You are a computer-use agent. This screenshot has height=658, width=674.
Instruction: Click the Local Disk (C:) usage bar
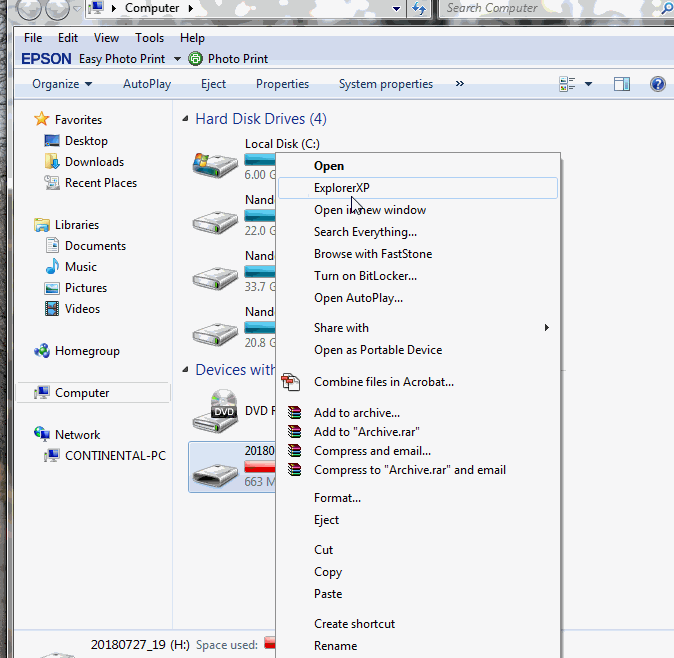point(260,160)
